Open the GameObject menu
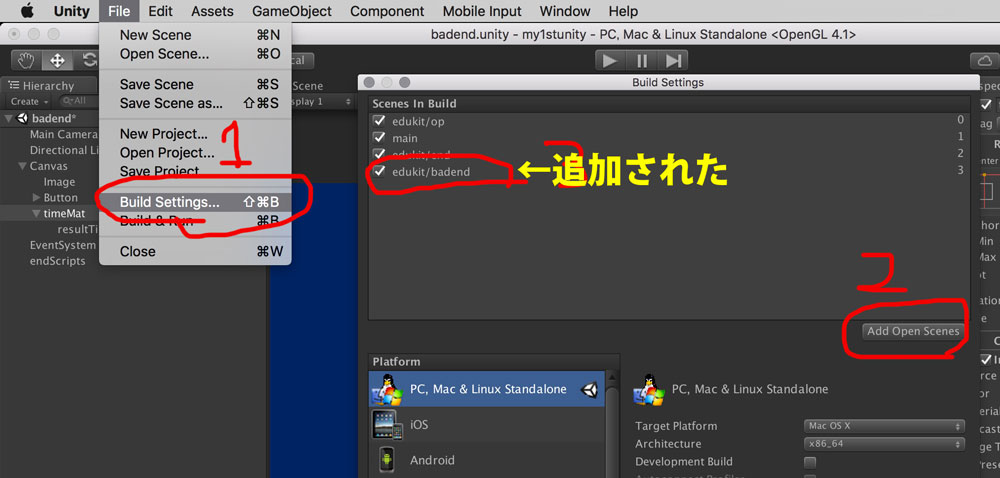This screenshot has height=478, width=1000. [x=291, y=11]
